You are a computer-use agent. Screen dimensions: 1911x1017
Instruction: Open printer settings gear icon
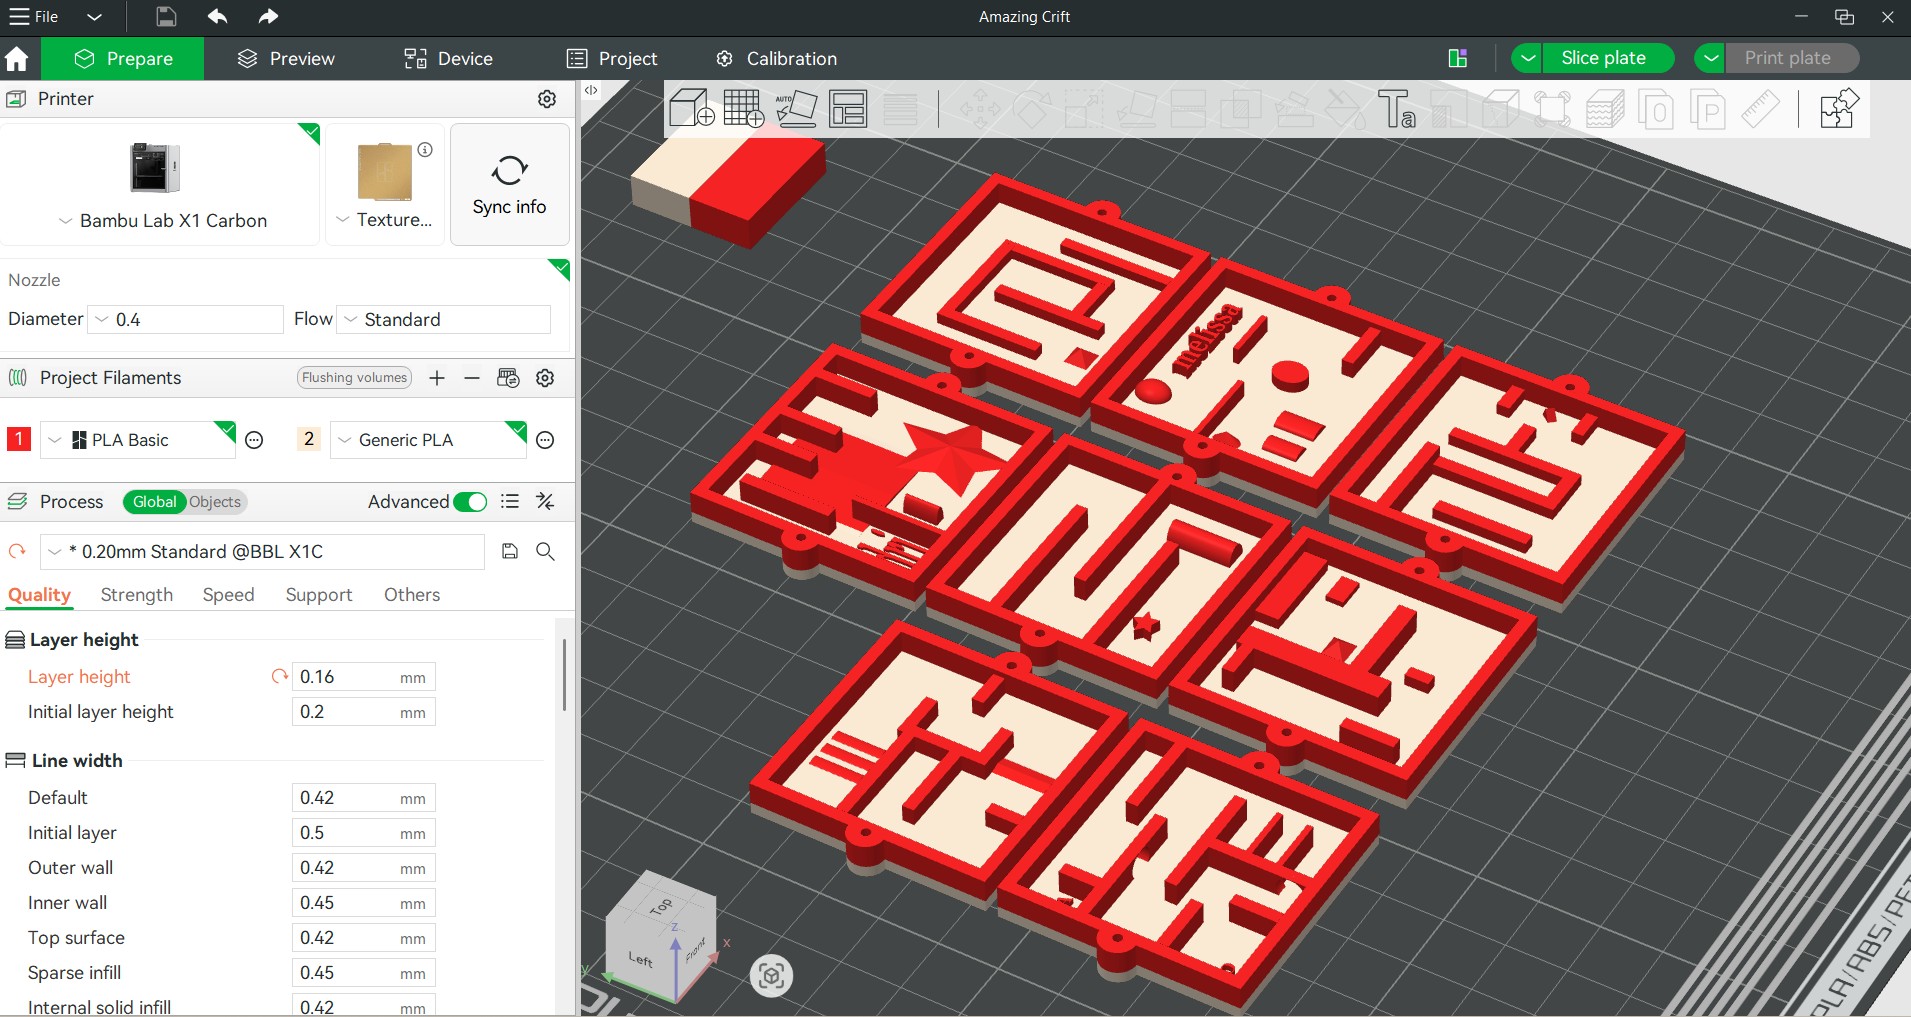tap(547, 99)
